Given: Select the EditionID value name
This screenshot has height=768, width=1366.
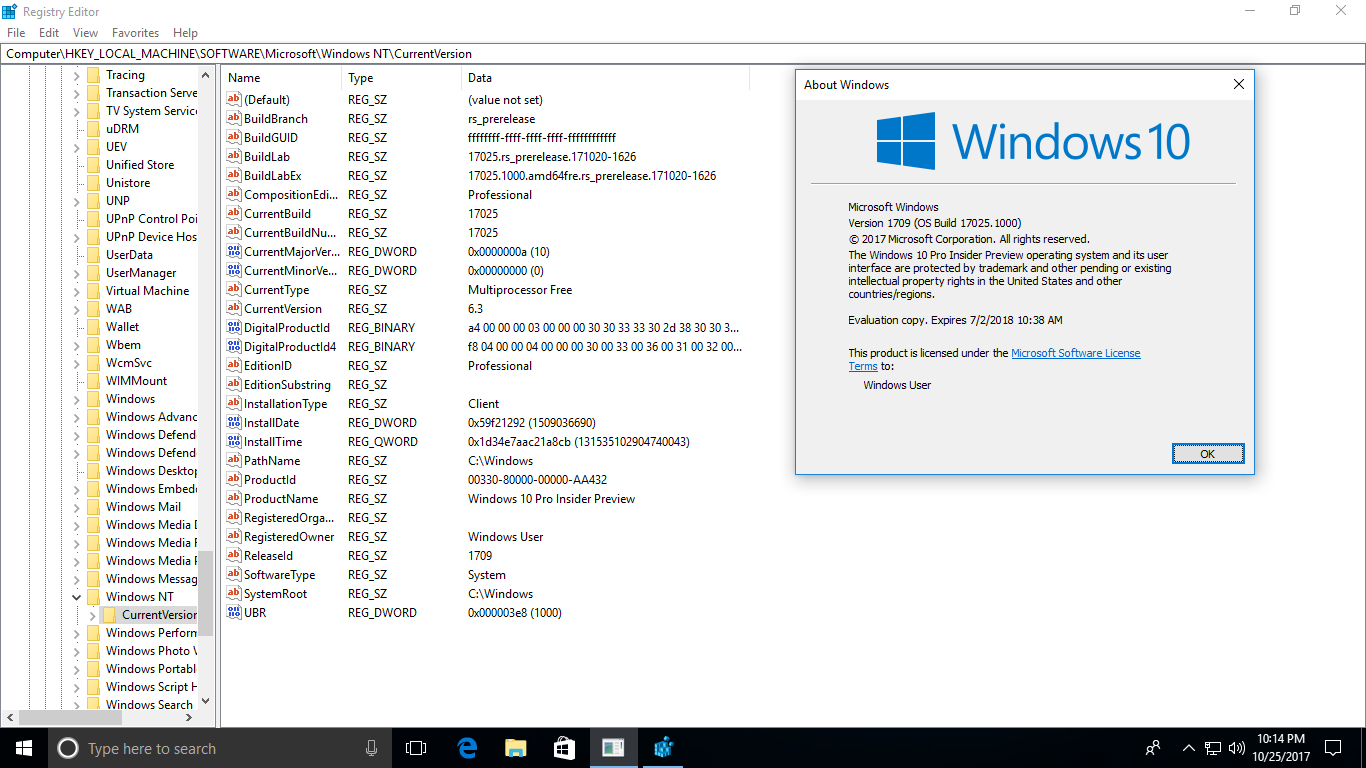Looking at the screenshot, I should 268,366.
